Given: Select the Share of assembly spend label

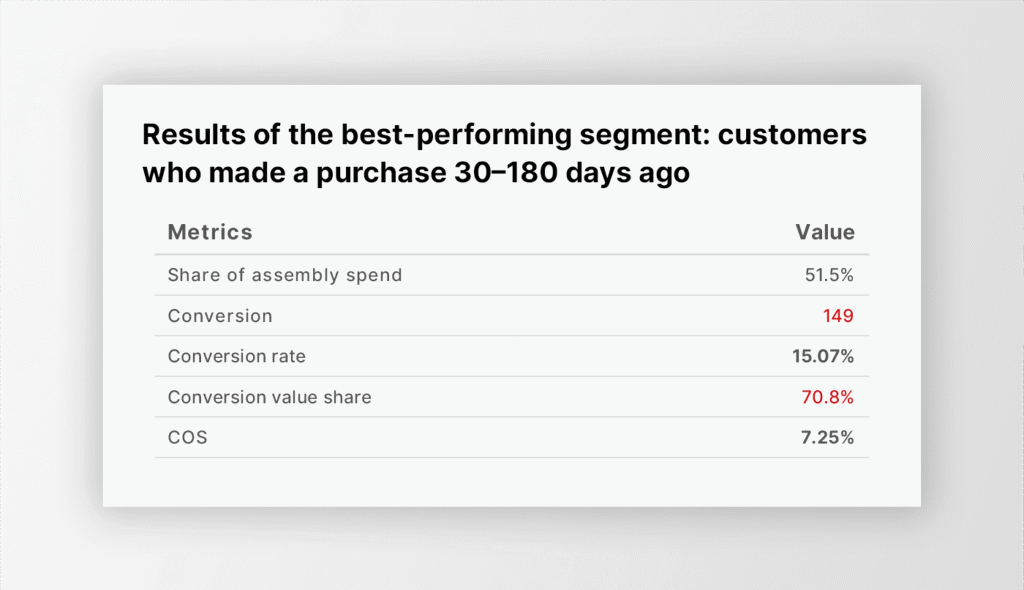Looking at the screenshot, I should point(285,275).
